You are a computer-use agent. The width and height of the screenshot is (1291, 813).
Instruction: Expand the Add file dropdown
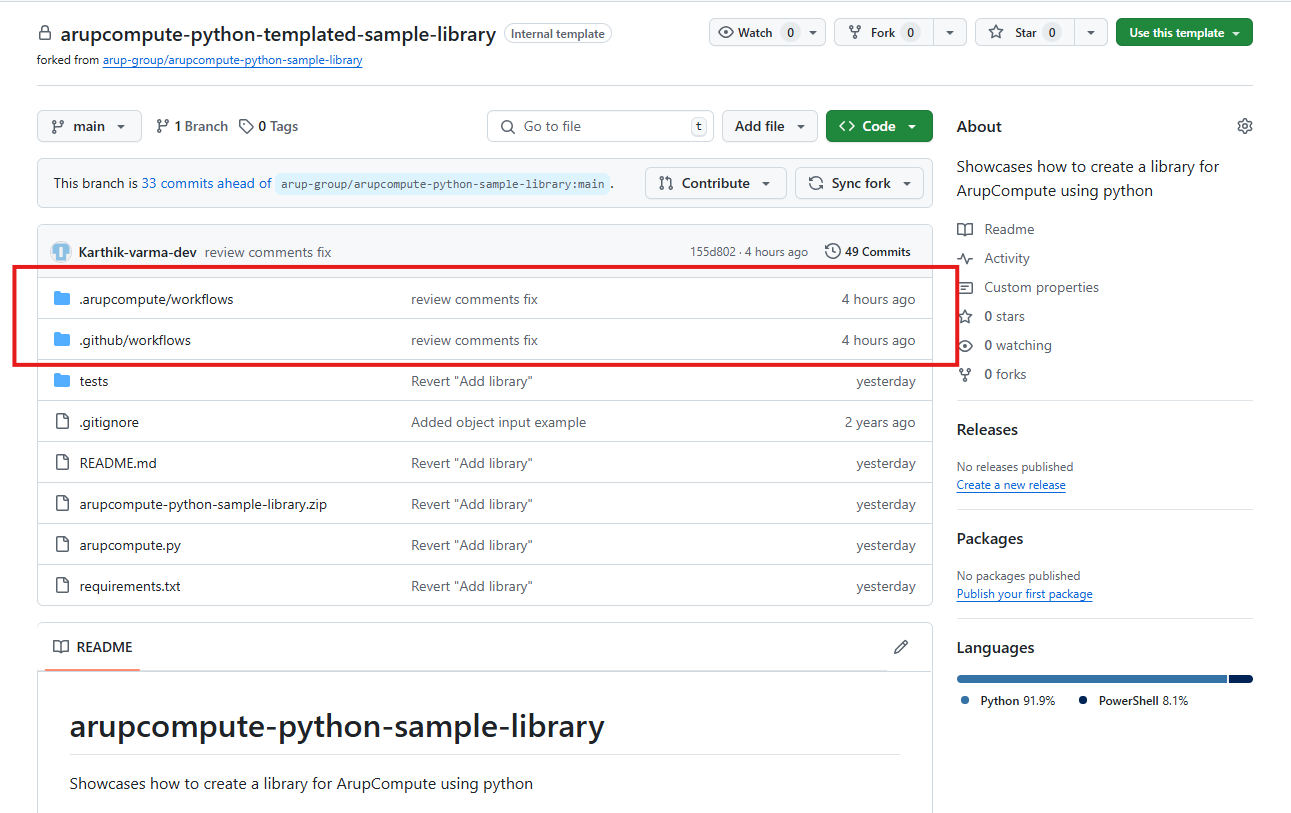(x=769, y=126)
